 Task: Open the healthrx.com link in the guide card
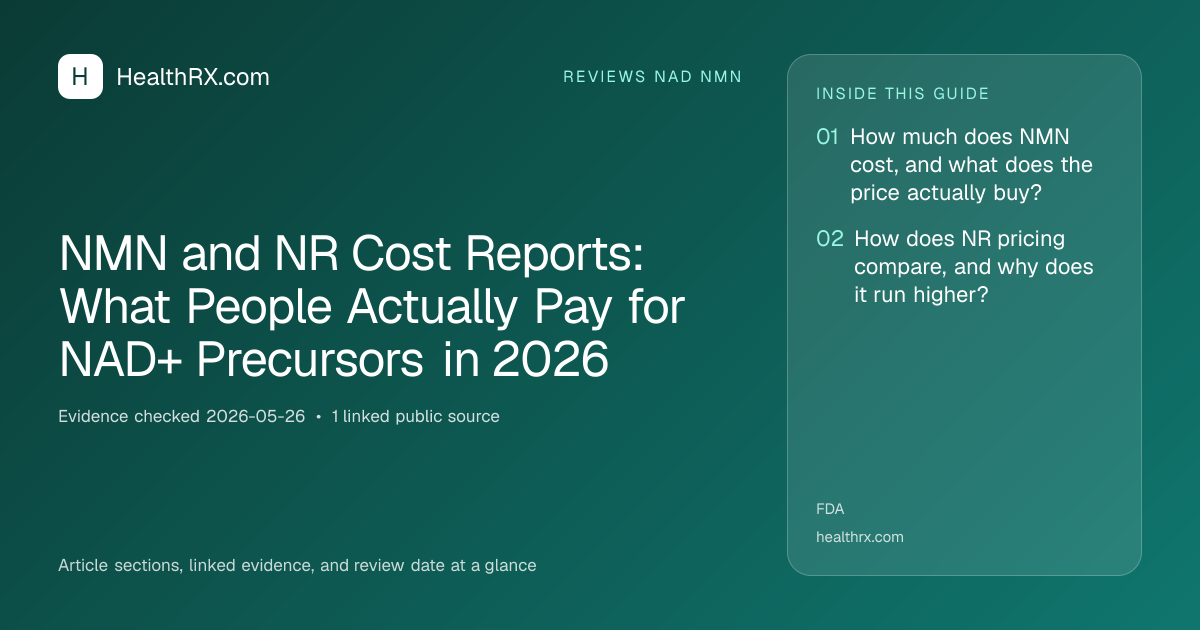coord(860,537)
